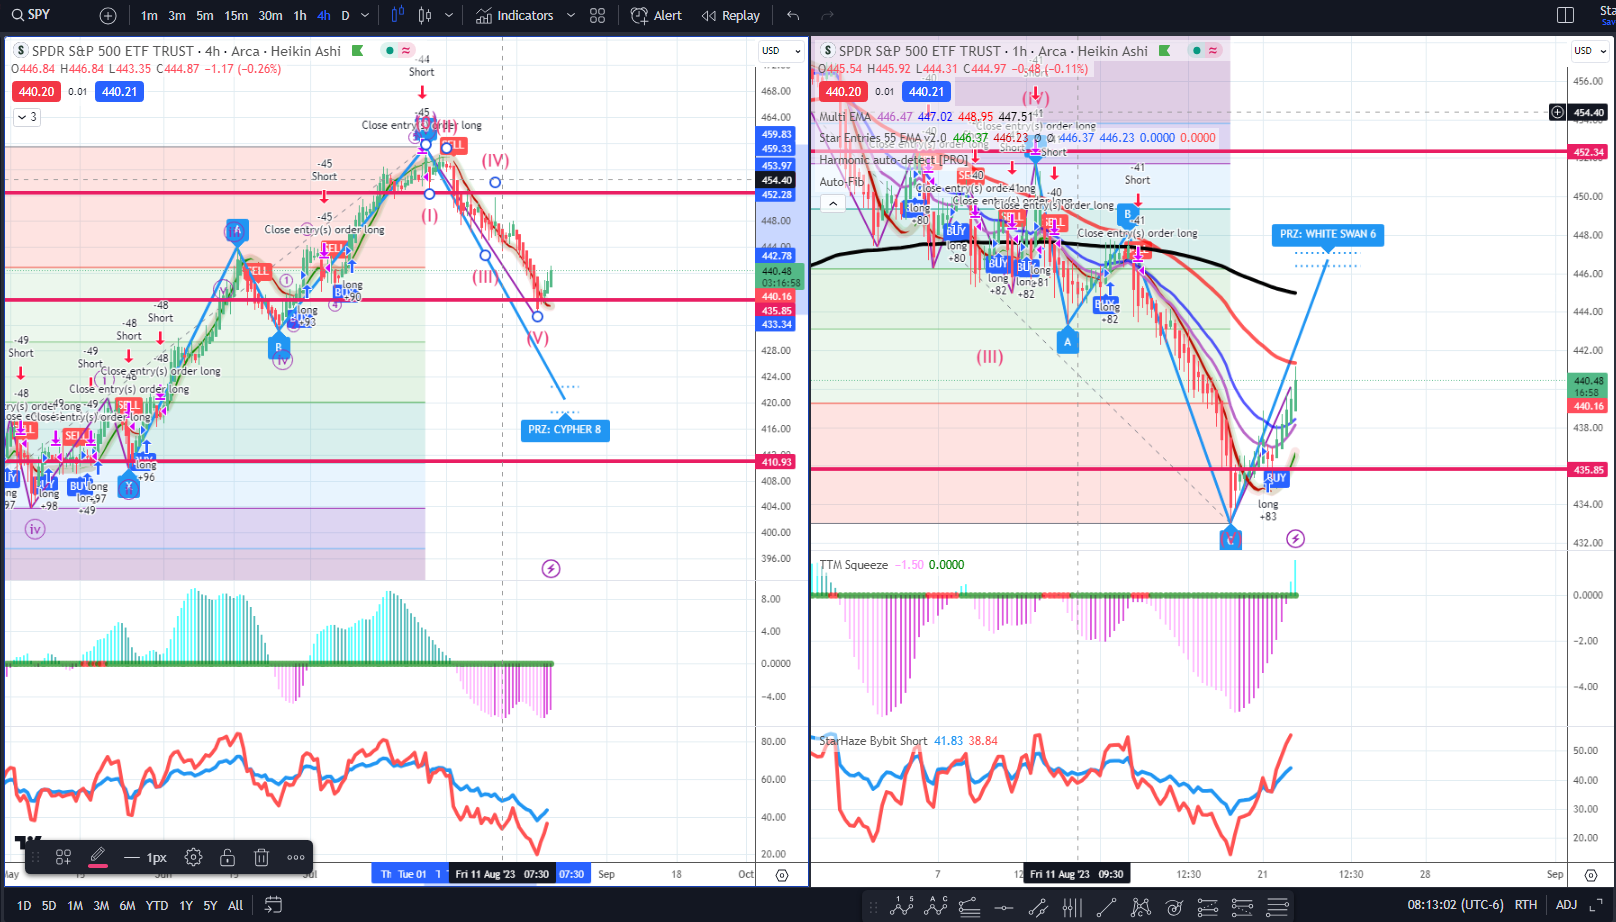Click the 440.20 sell button on the 1h chart
Viewport: 1616px width, 922px height.
(x=843, y=92)
